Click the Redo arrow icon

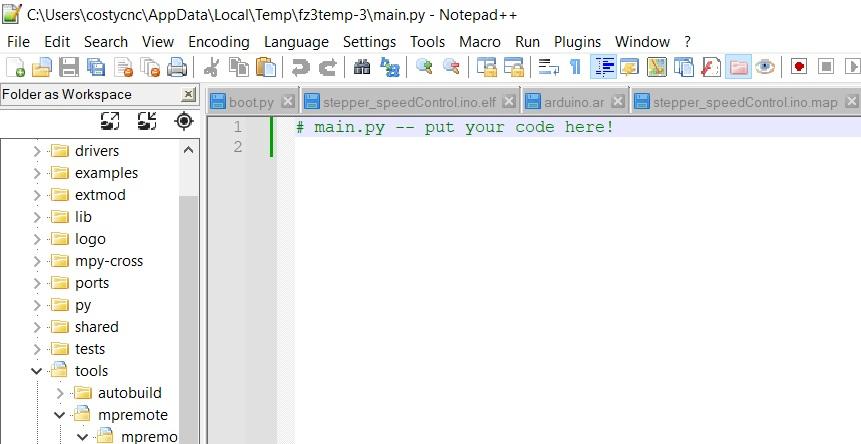pyautogui.click(x=327, y=67)
